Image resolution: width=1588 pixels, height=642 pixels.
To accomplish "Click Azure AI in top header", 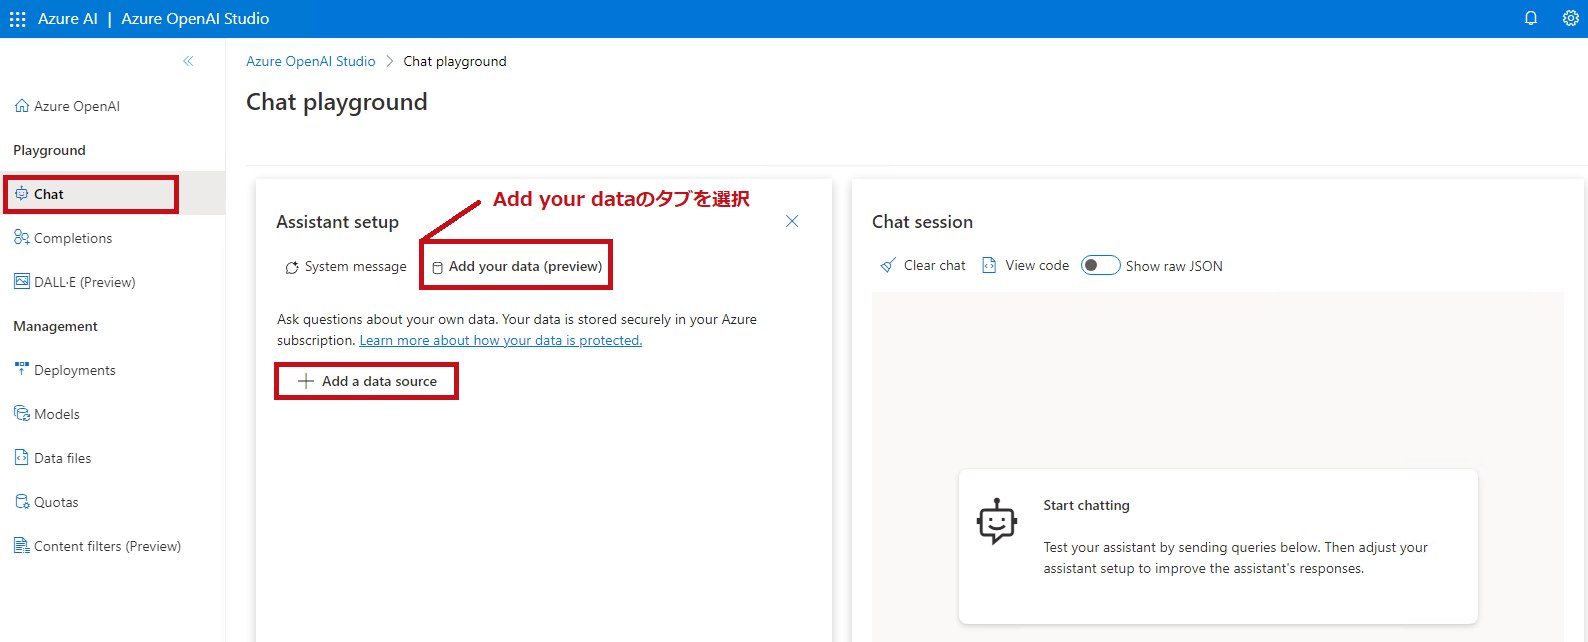I will coord(68,18).
